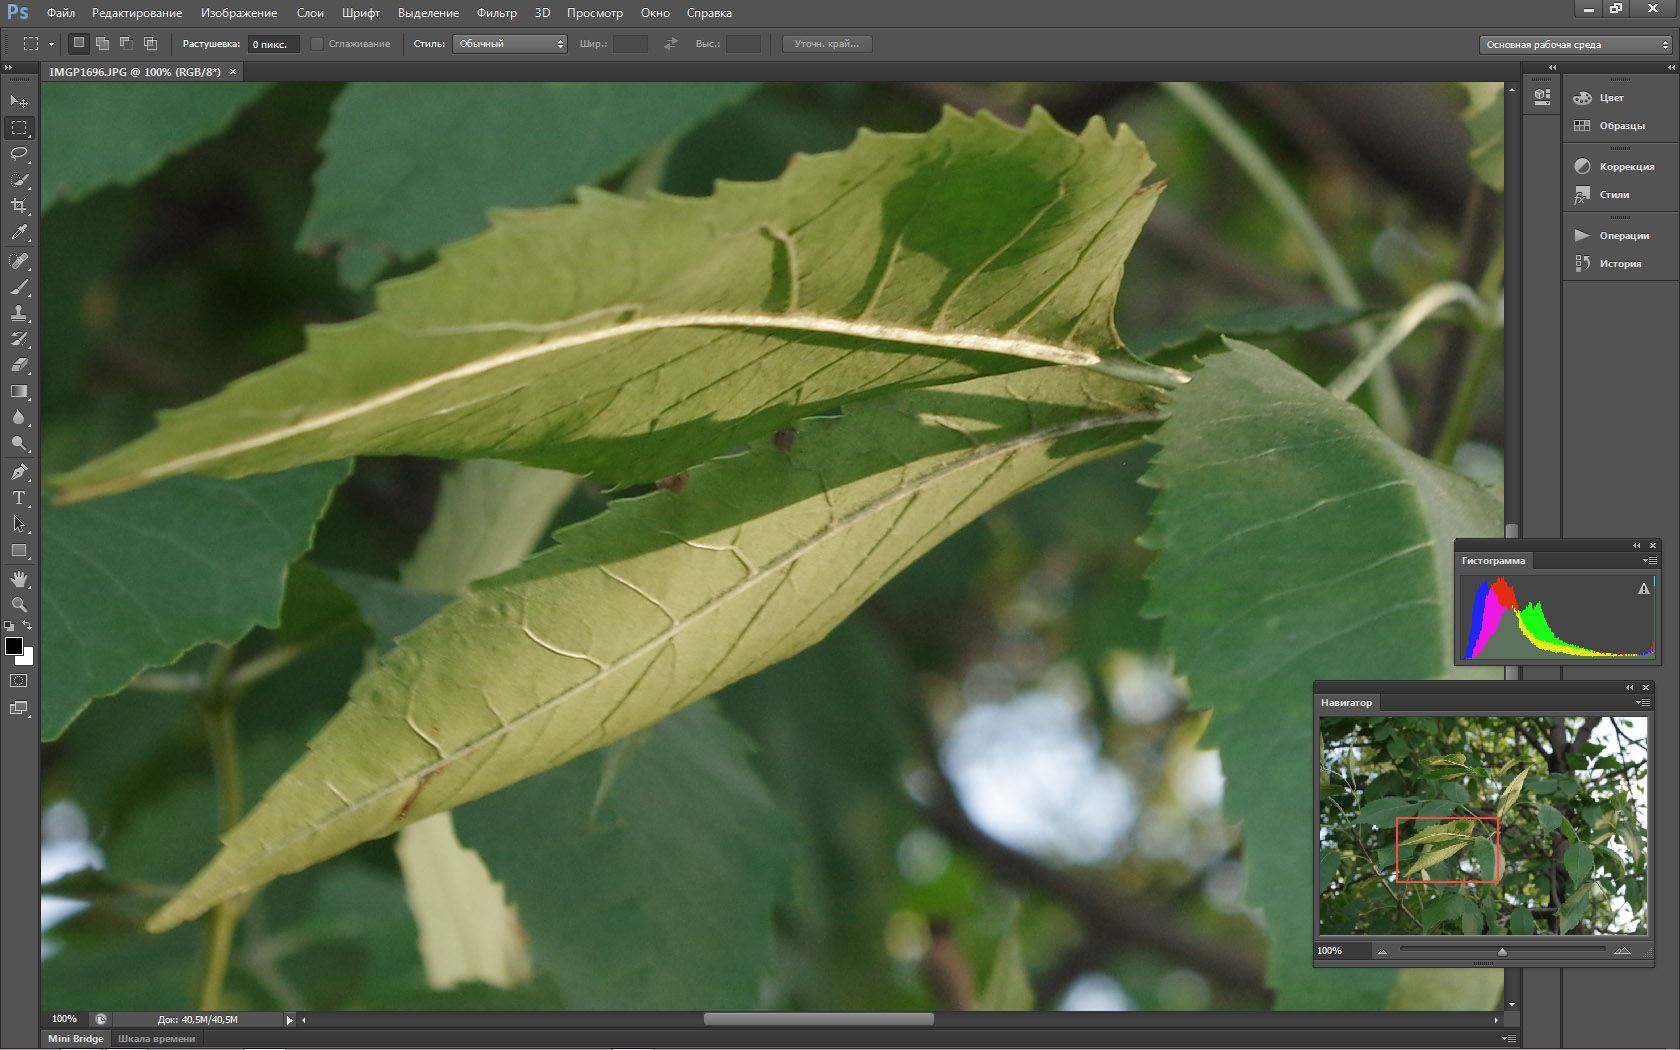Select the Horizontal Type tool
The width and height of the screenshot is (1680, 1050).
click(19, 498)
